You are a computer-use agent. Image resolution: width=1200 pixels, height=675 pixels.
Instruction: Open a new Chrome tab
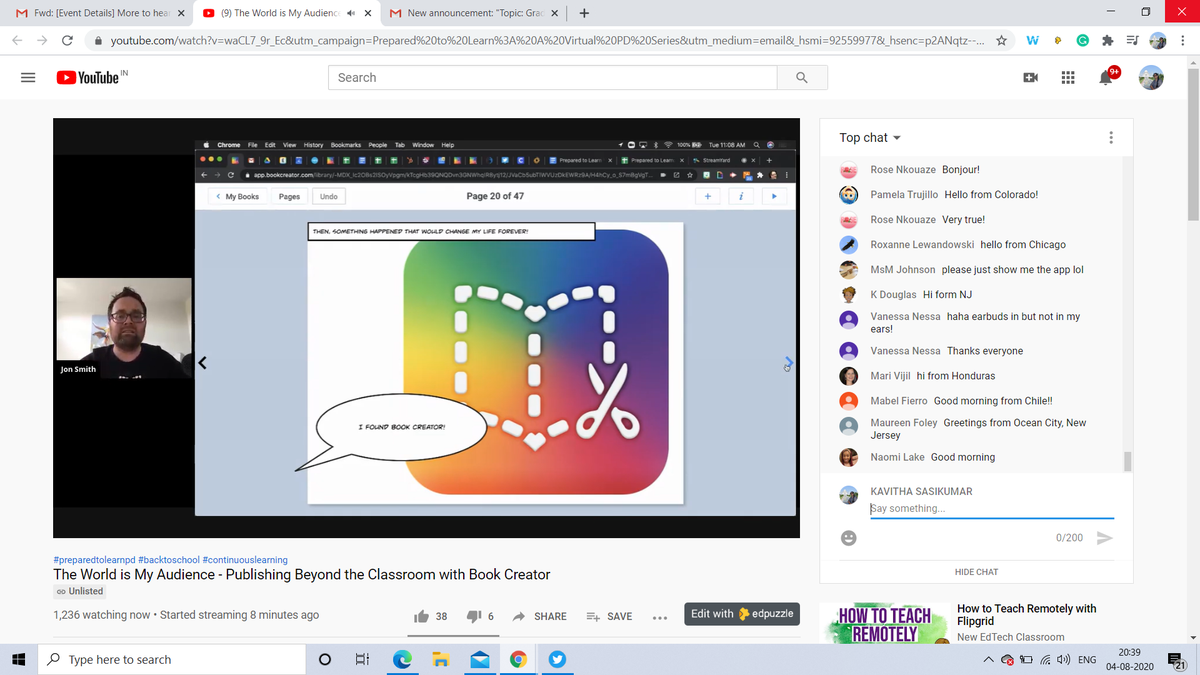[584, 13]
